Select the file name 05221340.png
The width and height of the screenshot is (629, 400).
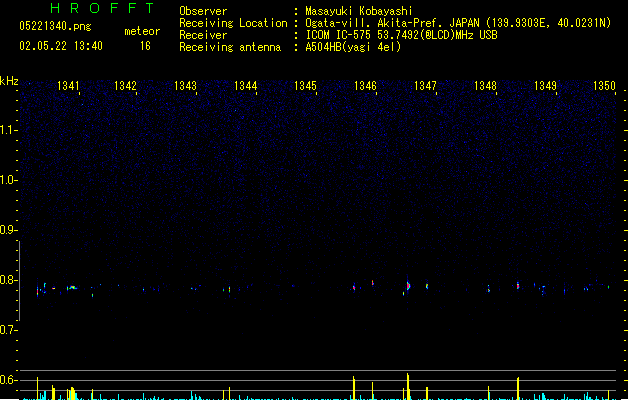(x=55, y=26)
